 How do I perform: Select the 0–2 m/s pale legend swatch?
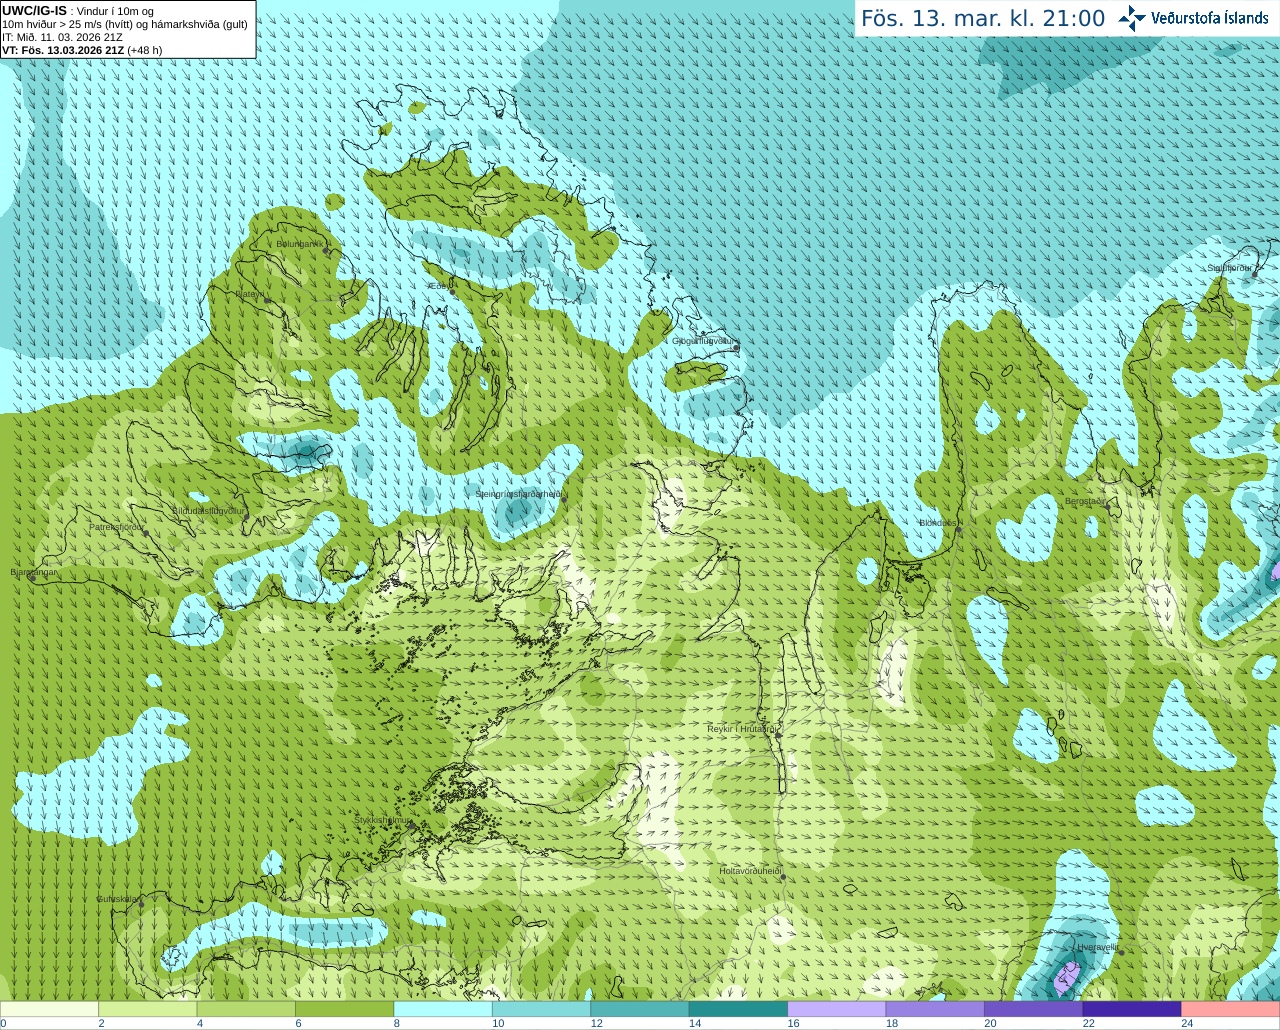pos(49,1009)
